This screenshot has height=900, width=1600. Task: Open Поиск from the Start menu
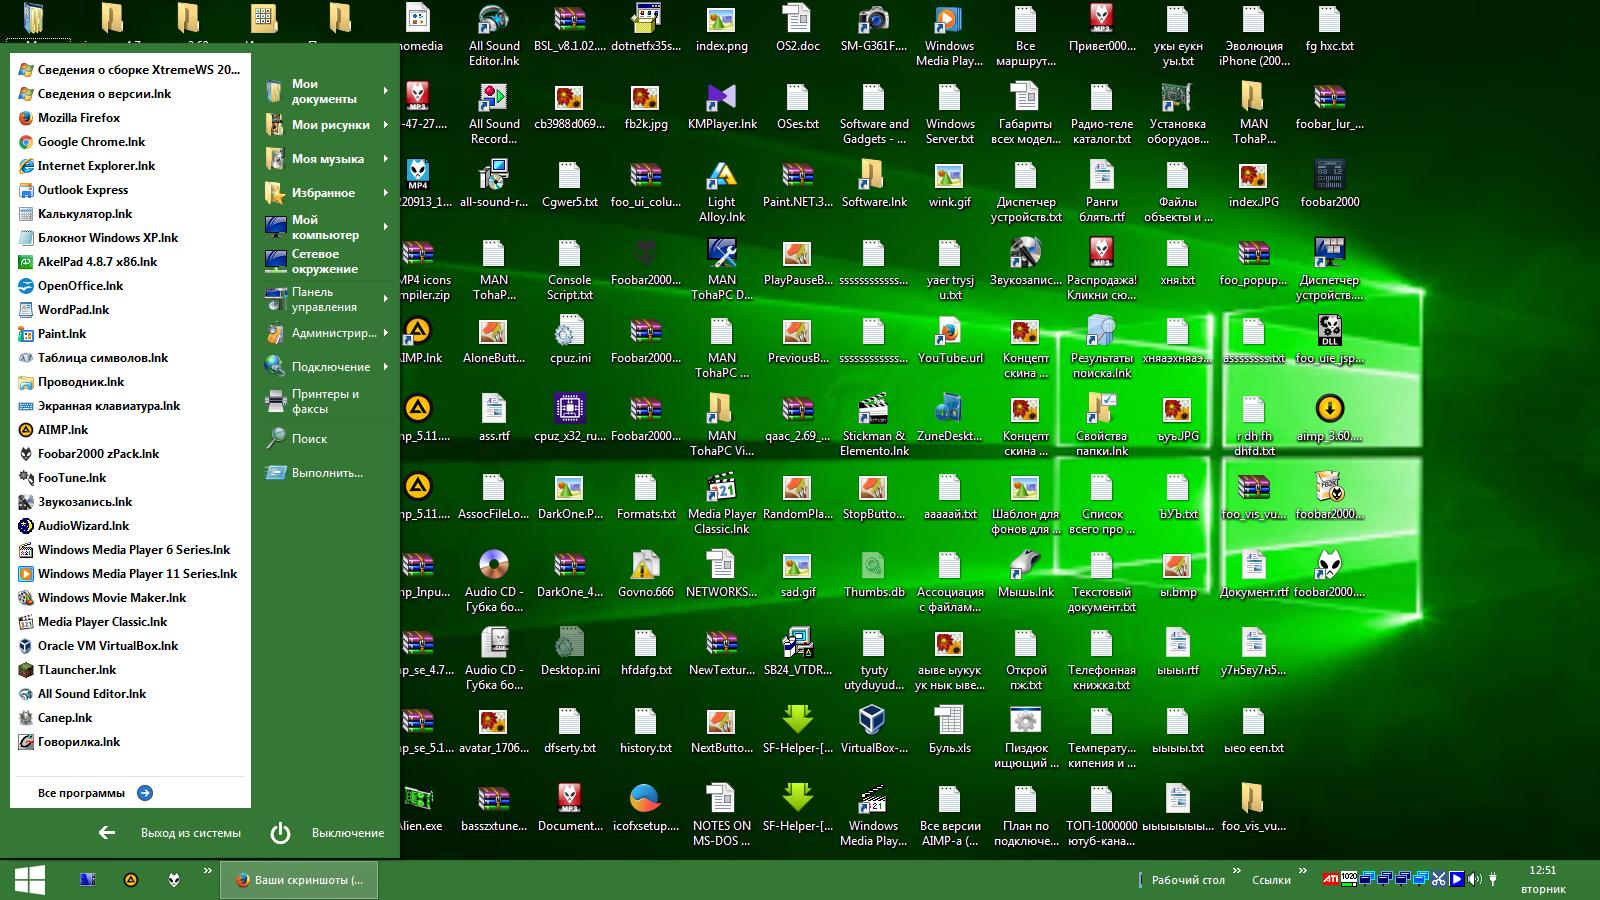tap(309, 439)
